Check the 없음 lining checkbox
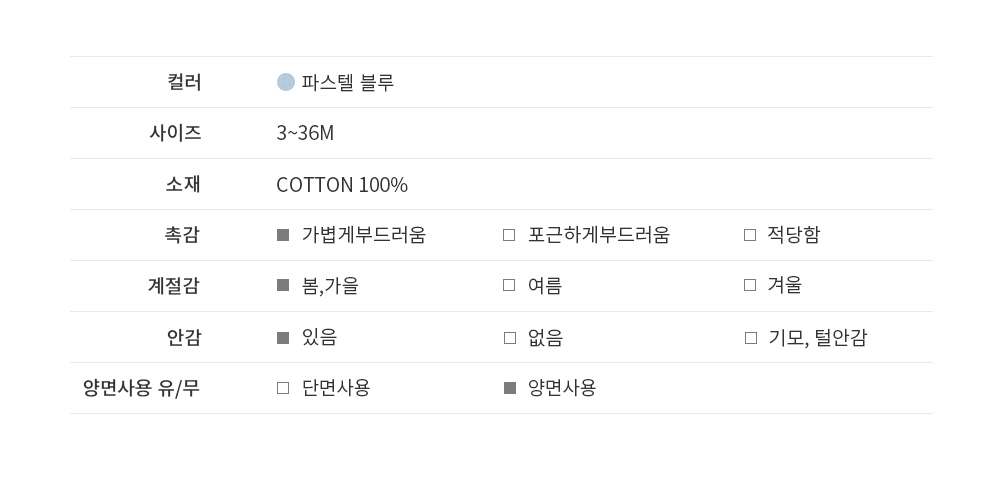Screen dimensions: 1000x488 coord(510,338)
